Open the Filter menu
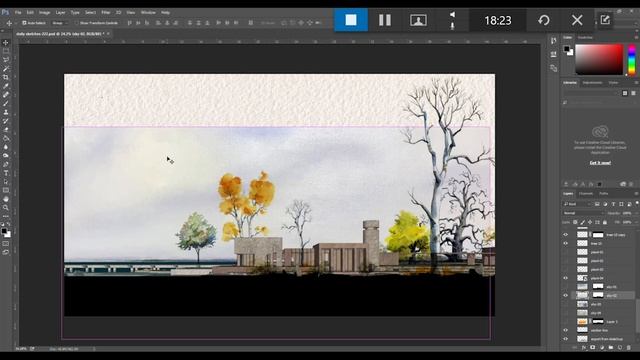Viewport: 640px width, 360px height. click(106, 13)
